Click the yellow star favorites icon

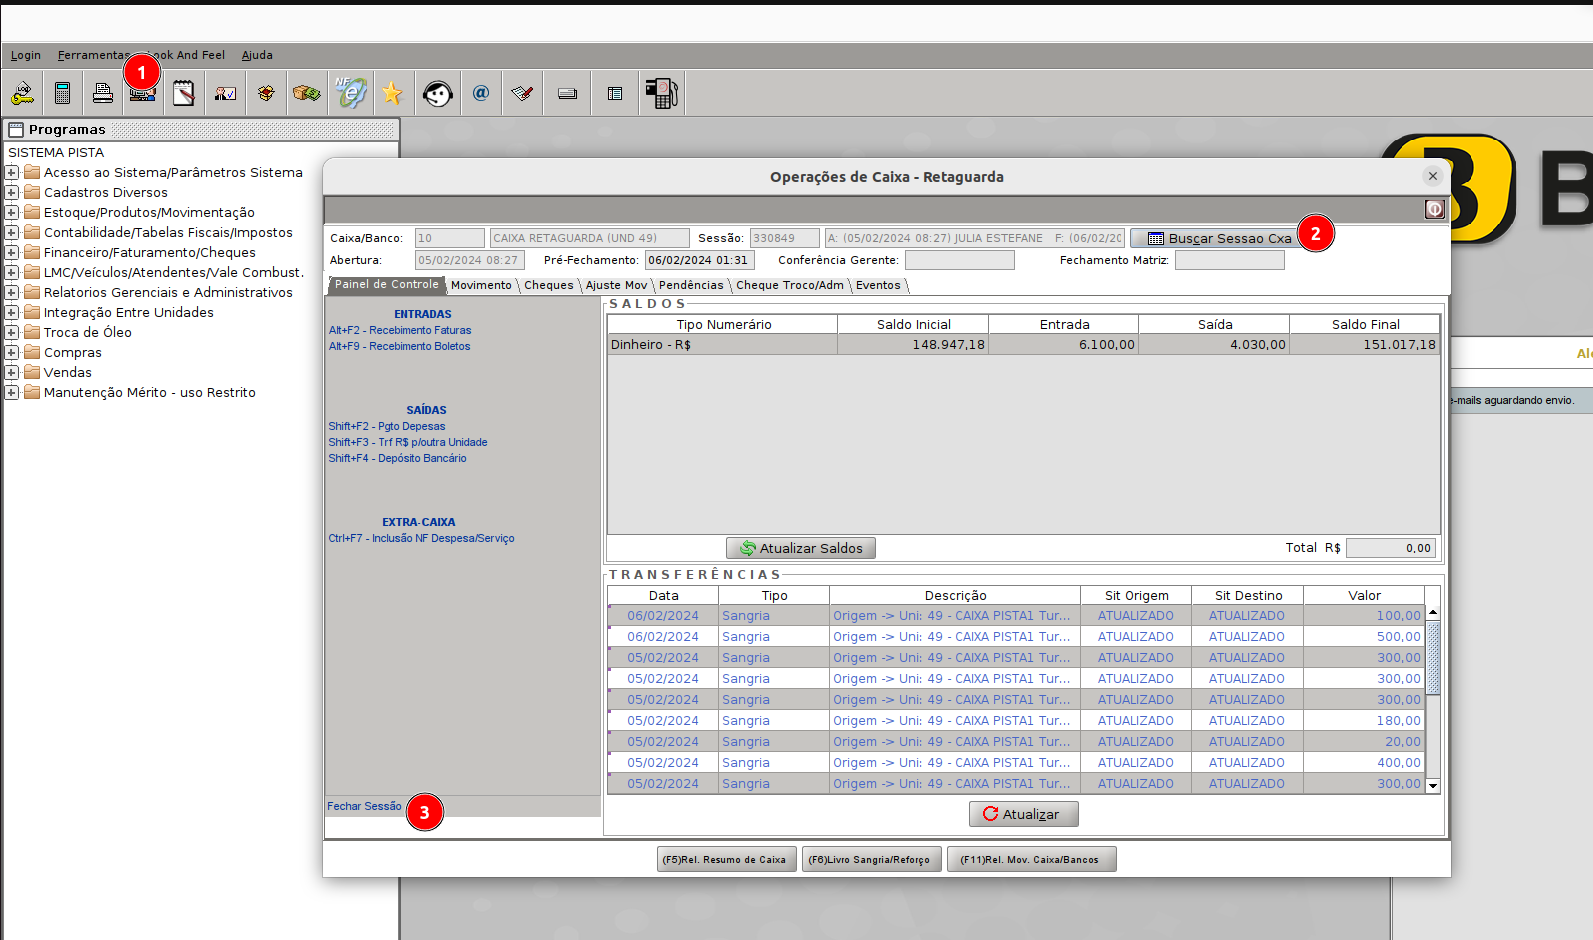pyautogui.click(x=392, y=94)
